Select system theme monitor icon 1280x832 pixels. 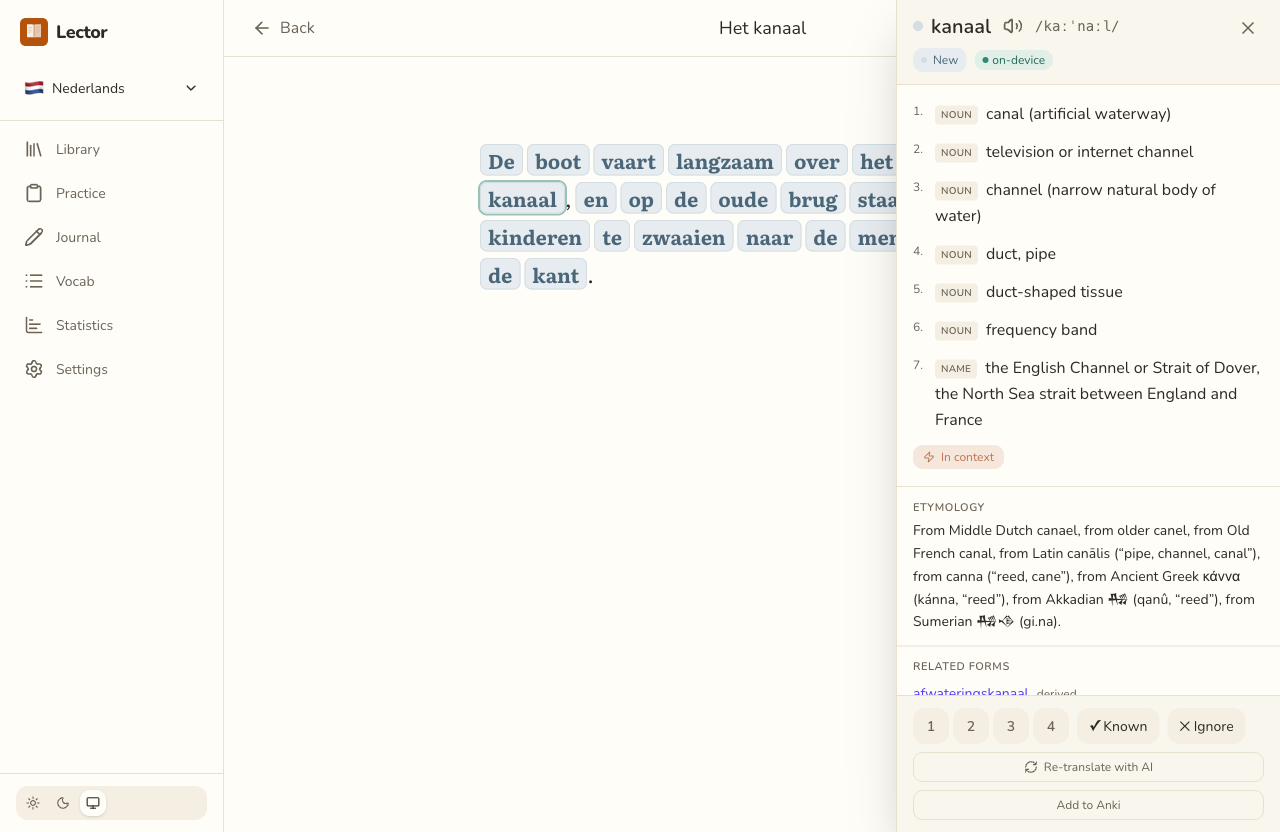93,803
